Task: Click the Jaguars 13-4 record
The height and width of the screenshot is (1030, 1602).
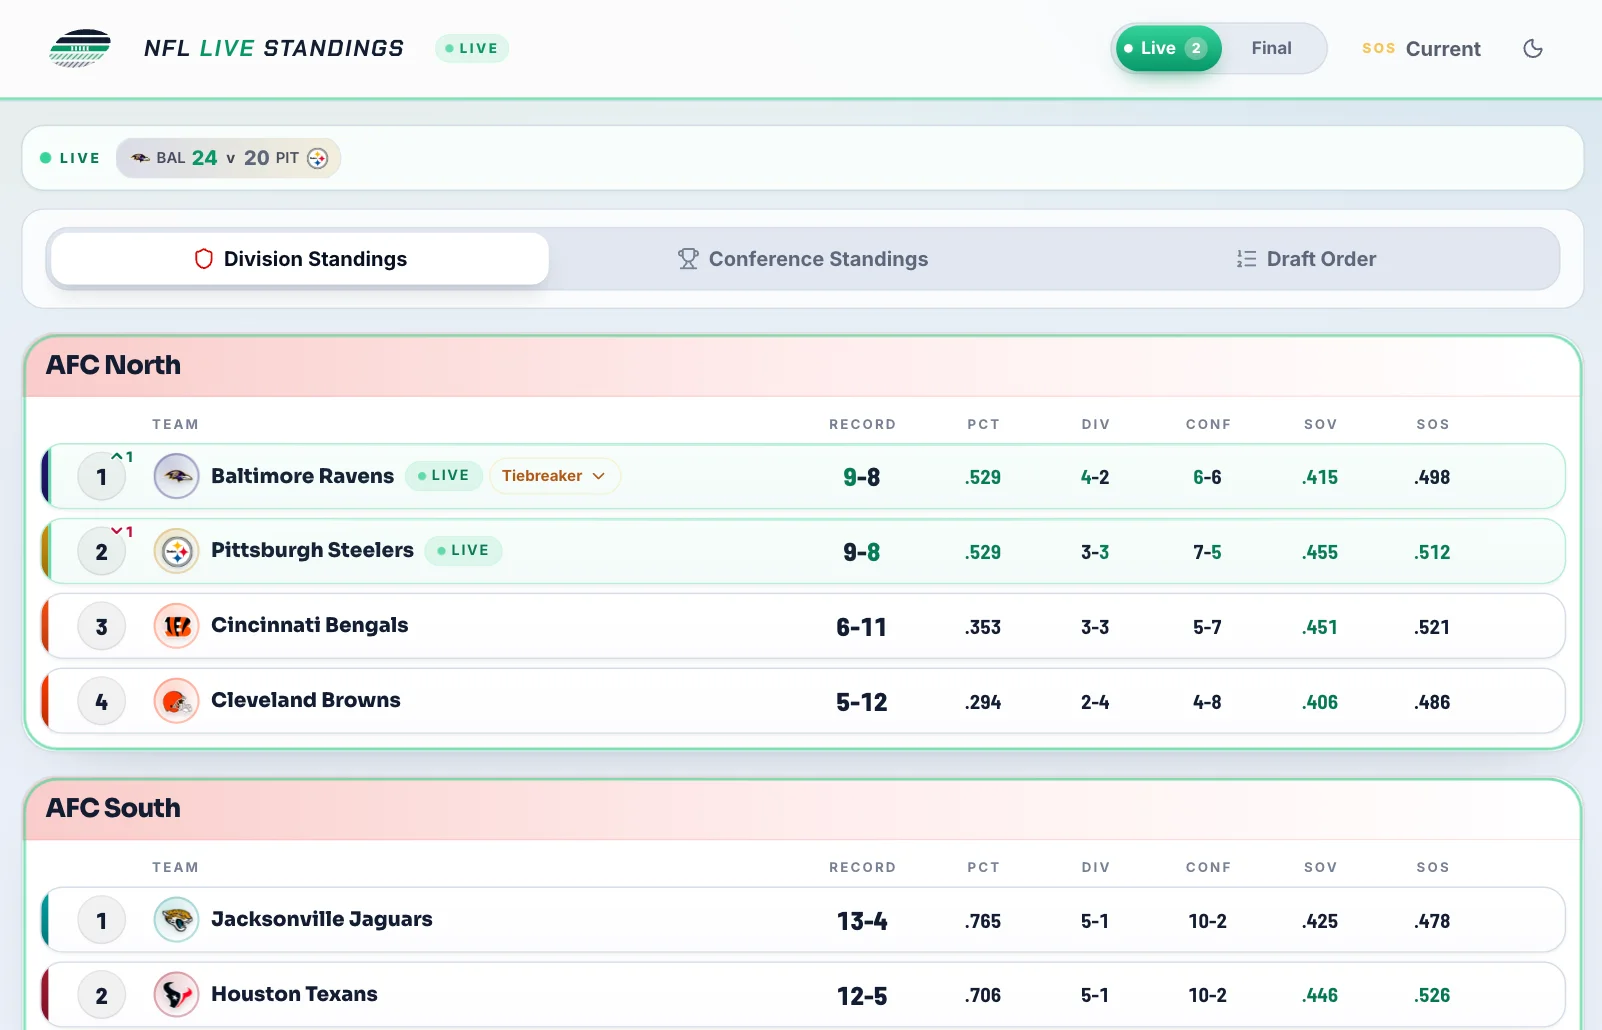Action: click(861, 921)
